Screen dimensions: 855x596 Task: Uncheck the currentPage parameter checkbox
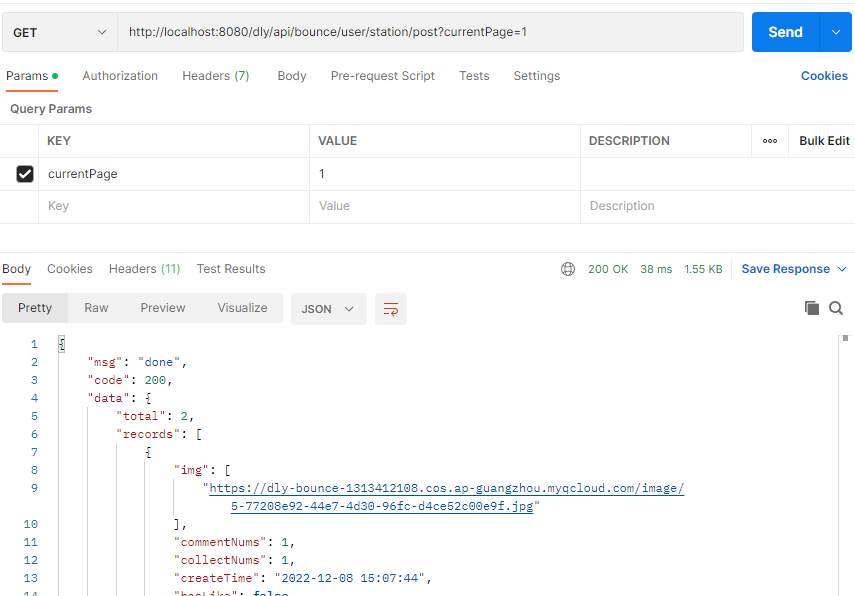(25, 174)
